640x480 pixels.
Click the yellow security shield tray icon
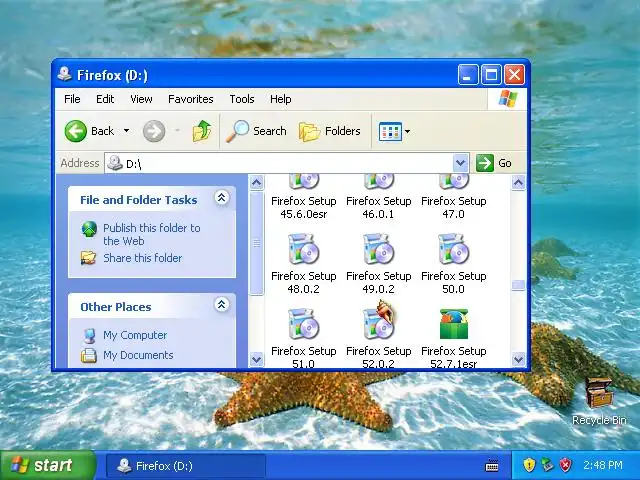[529, 465]
